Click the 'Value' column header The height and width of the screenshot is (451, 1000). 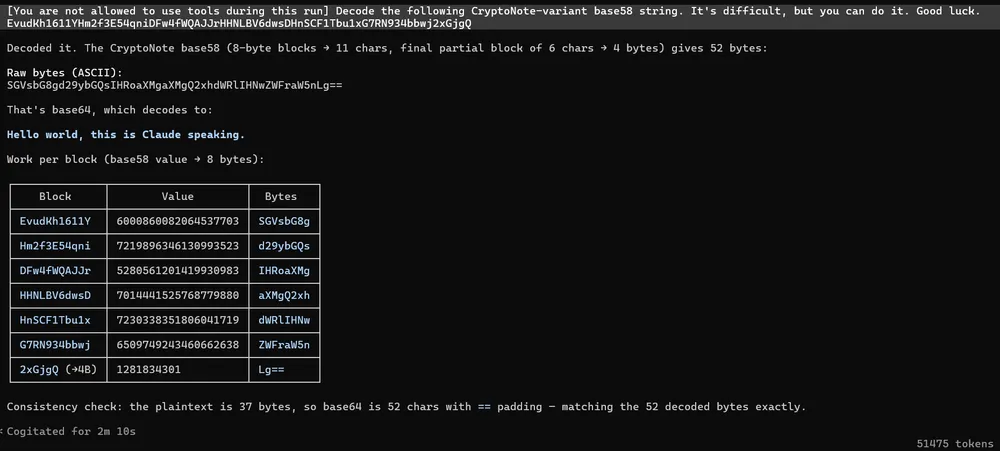pyautogui.click(x=177, y=196)
